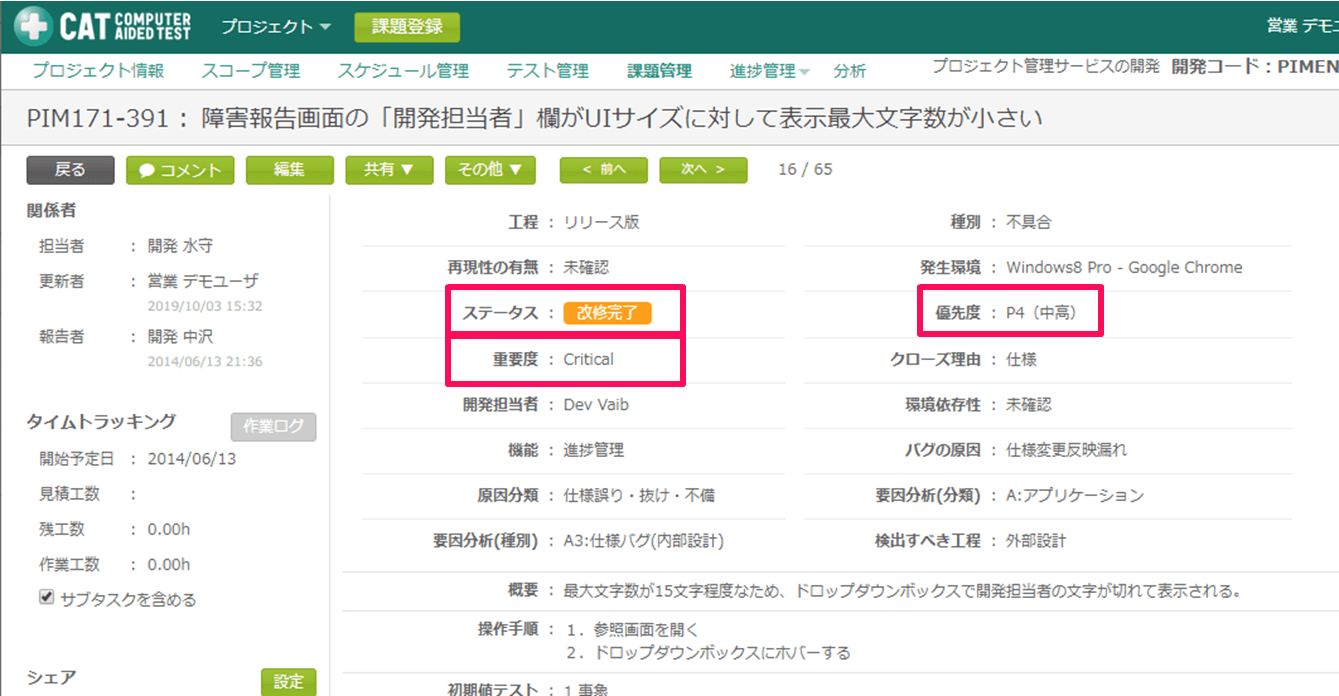Viewport: 1339px width, 696px height.
Task: Go to next issue with 次へ
Action: 703,170
